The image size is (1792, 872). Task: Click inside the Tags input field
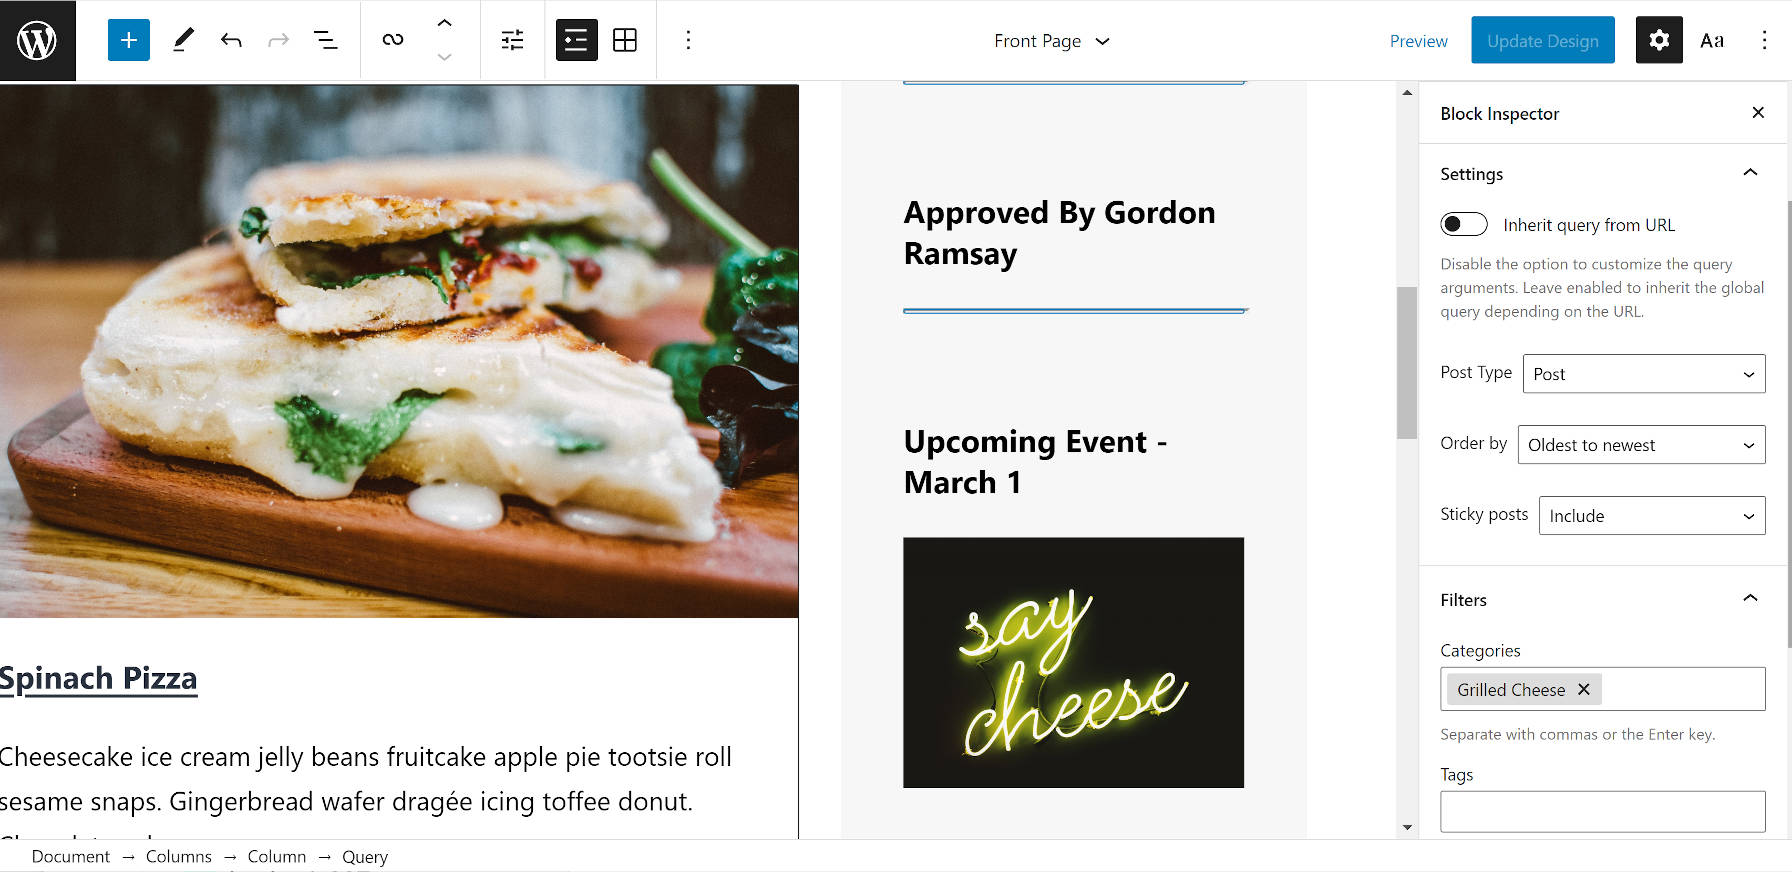coord(1602,811)
